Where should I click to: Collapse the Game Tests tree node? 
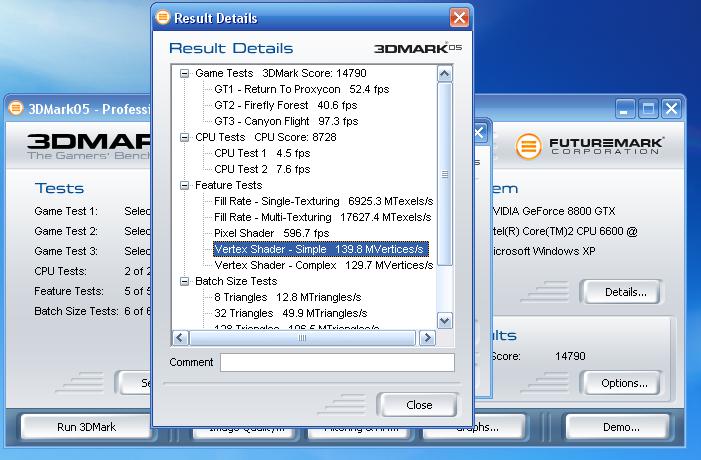(x=184, y=73)
